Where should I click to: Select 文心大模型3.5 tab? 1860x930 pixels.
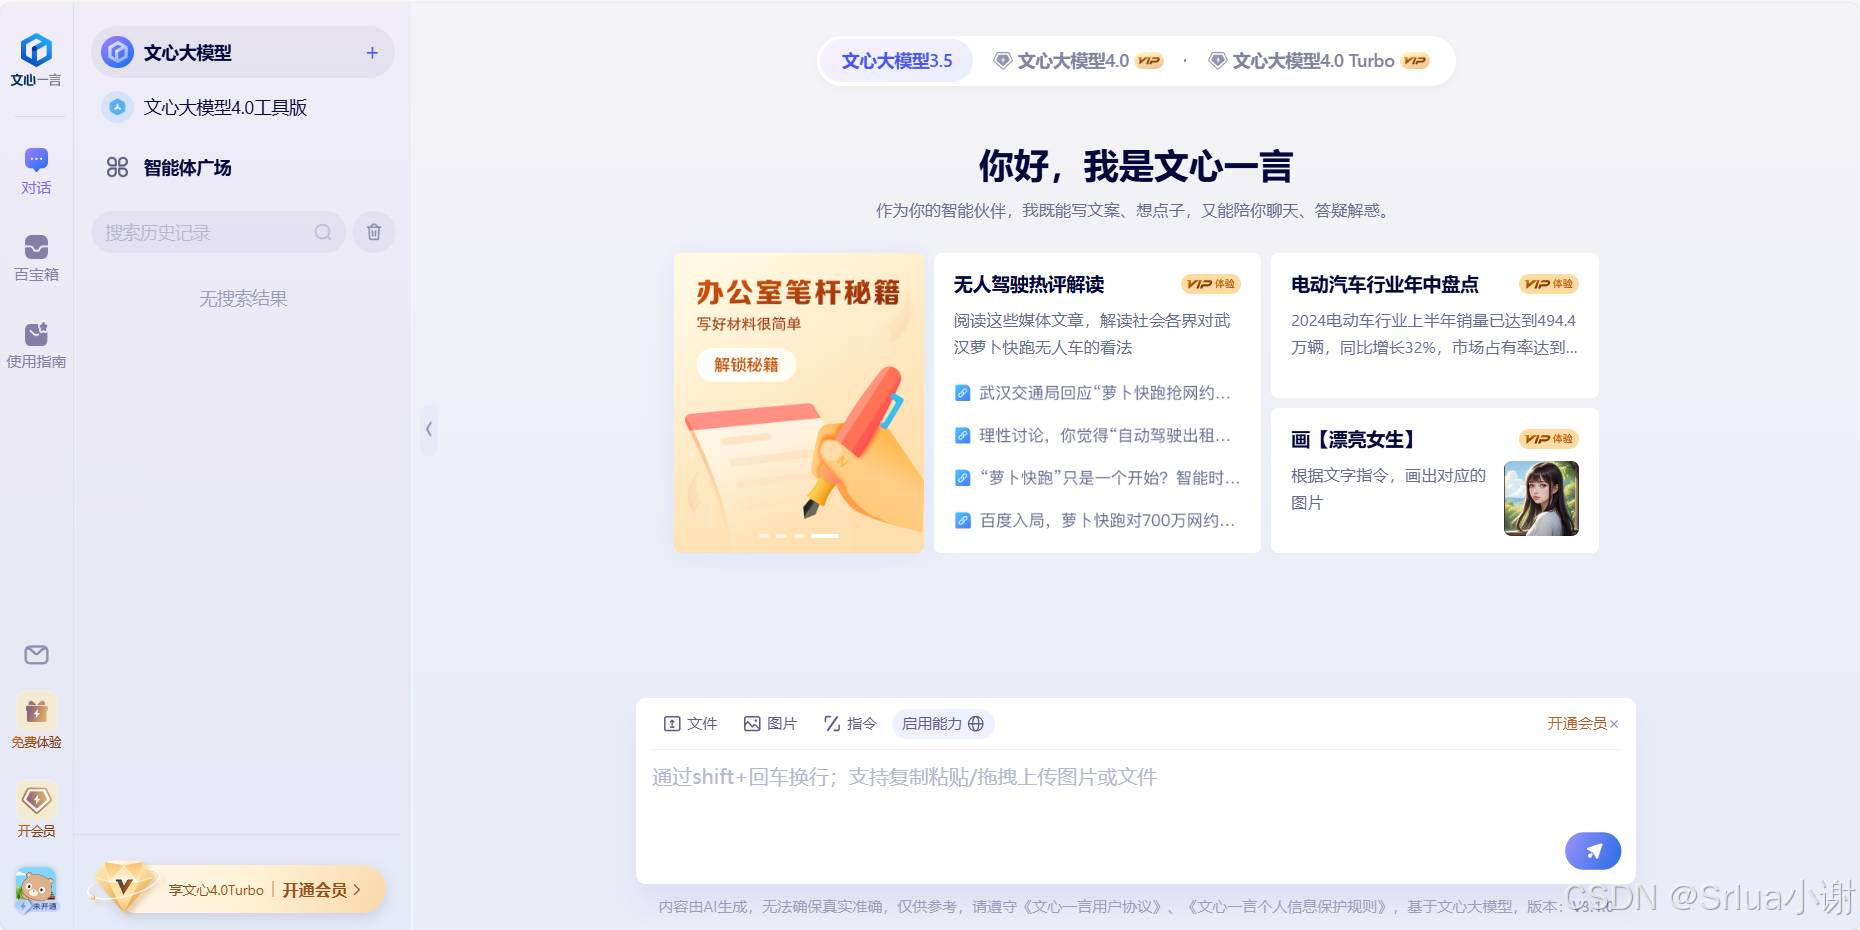[x=897, y=61]
